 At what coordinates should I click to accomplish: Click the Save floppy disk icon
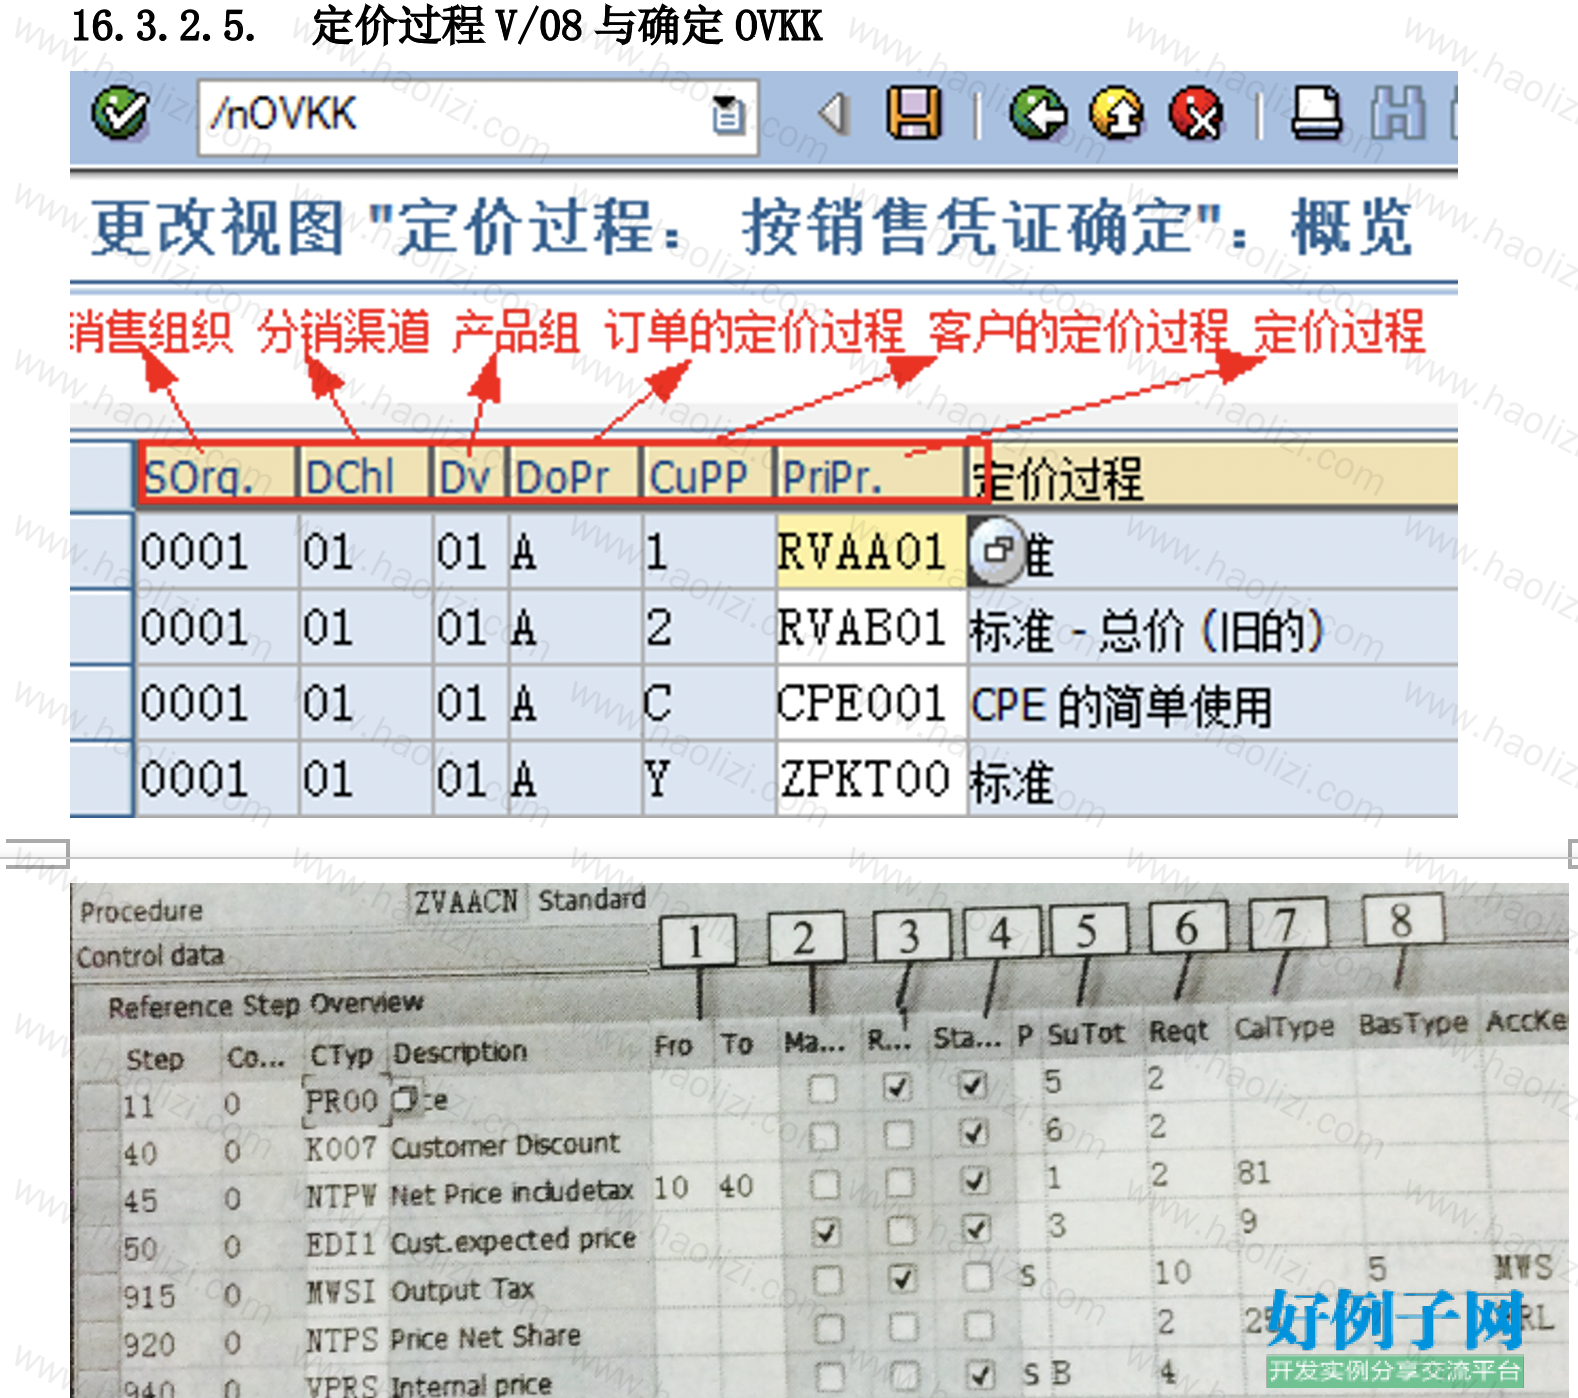pyautogui.click(x=914, y=112)
